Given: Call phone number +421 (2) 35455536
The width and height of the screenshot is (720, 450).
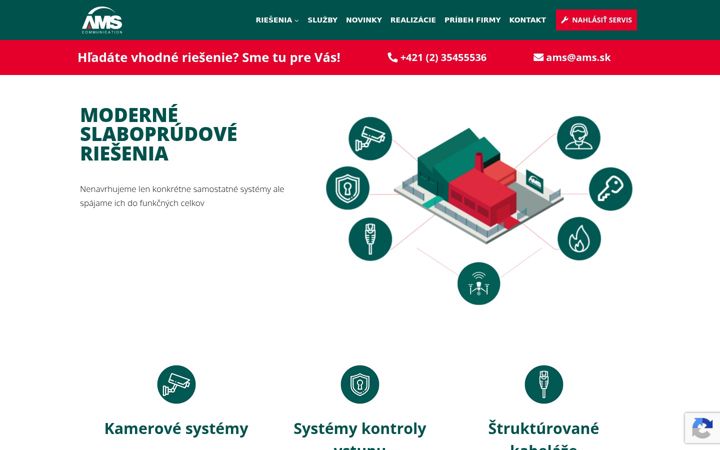Looking at the screenshot, I should pyautogui.click(x=443, y=57).
